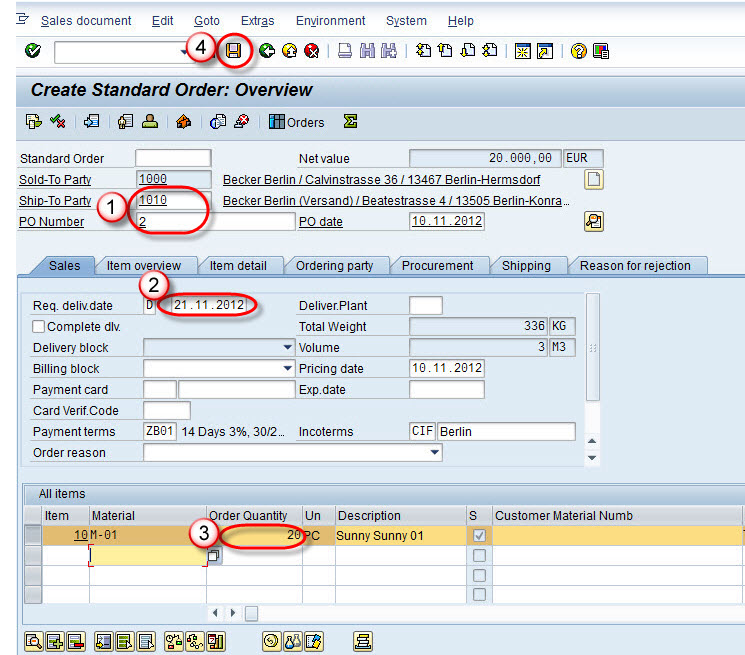
Task: Click the green Enter checkmark icon
Action: point(33,51)
